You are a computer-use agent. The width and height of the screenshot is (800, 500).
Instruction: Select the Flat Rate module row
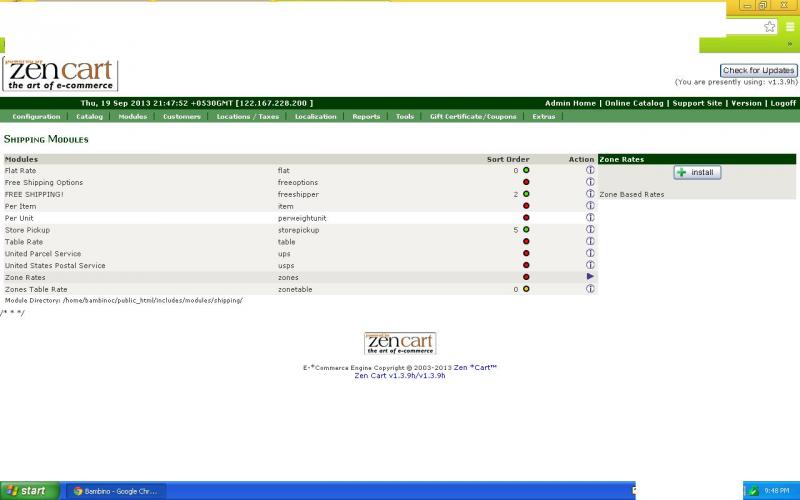[301, 170]
